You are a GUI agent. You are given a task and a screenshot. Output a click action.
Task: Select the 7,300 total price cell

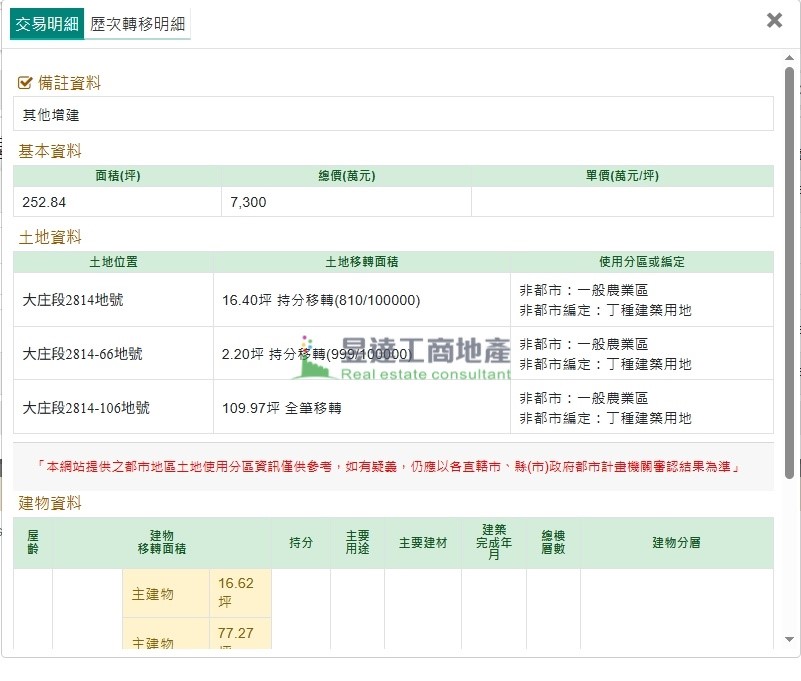coord(346,202)
